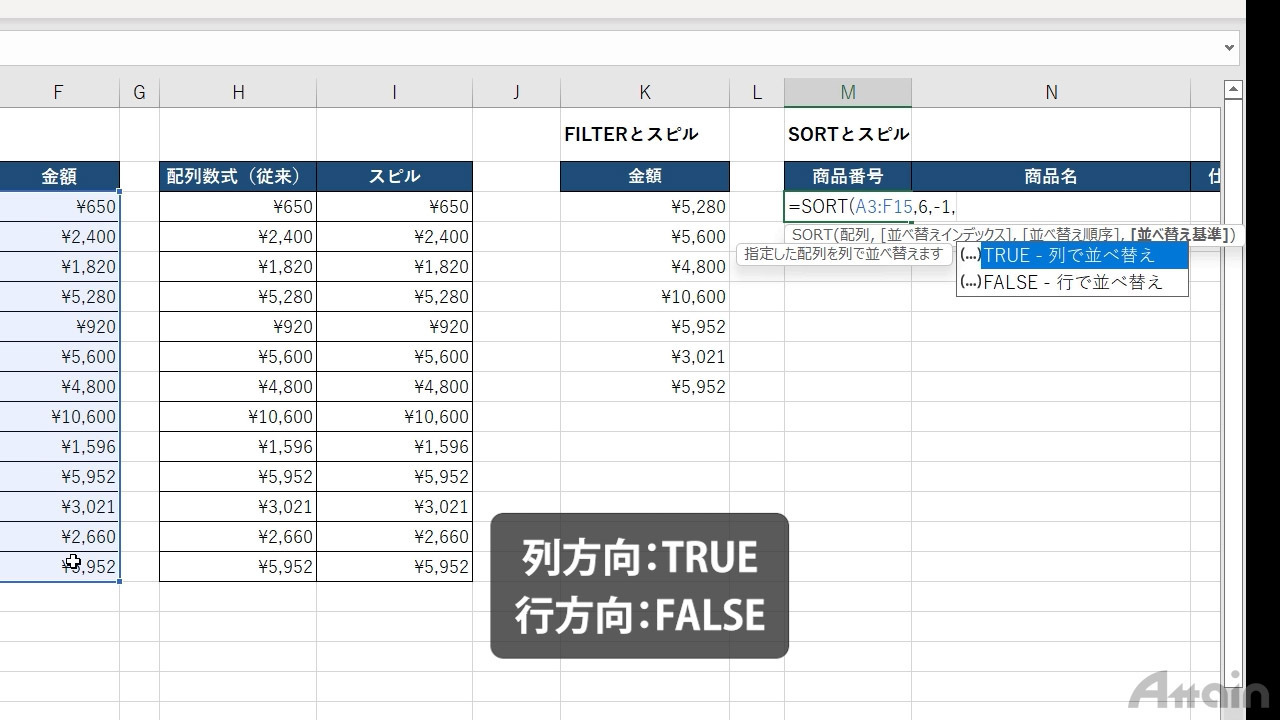Click the 配列数式（従来） header cell

pyautogui.click(x=238, y=177)
